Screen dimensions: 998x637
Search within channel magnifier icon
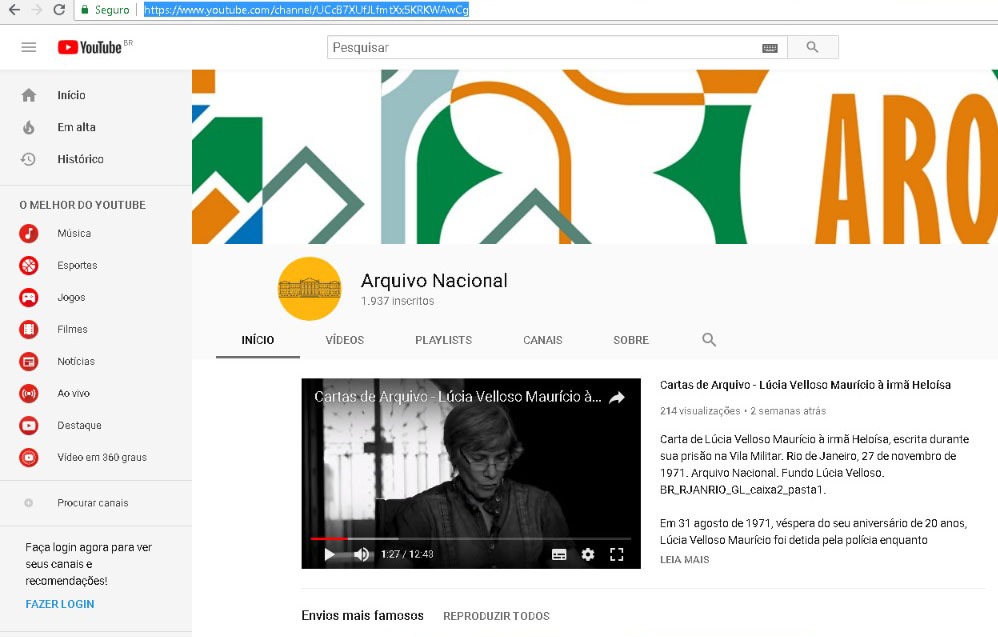click(x=709, y=340)
